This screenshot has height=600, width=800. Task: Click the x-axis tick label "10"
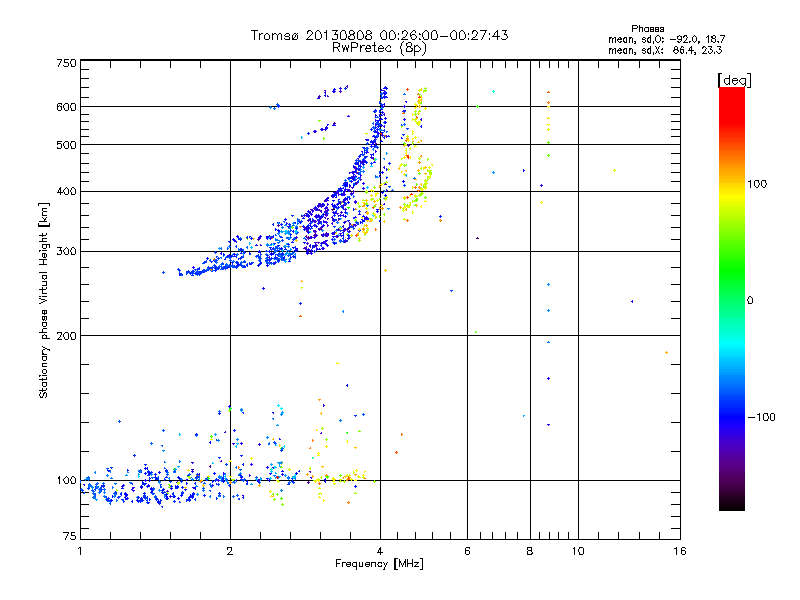pyautogui.click(x=578, y=551)
